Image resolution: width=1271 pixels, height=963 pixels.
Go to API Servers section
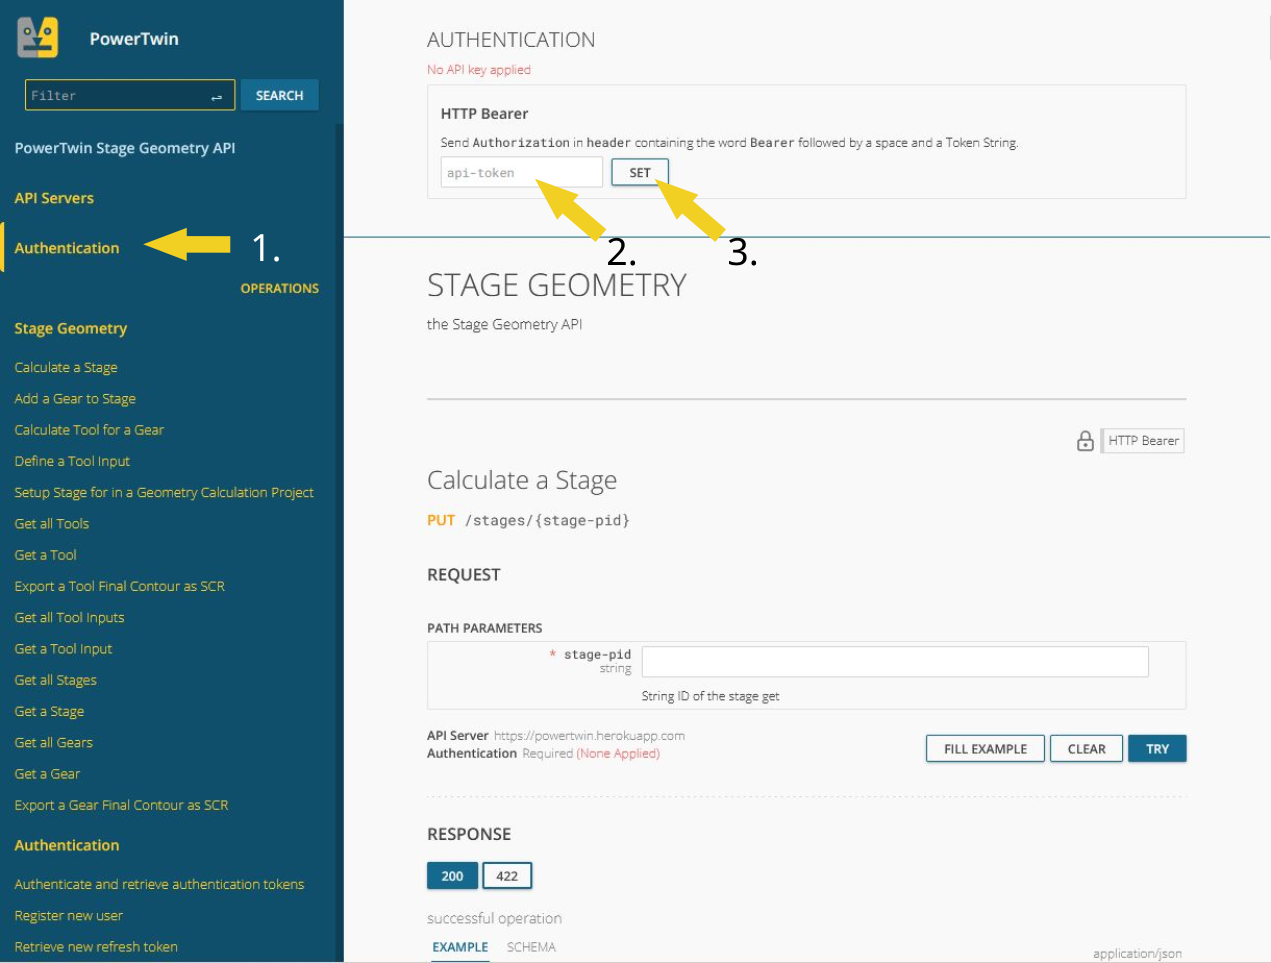pyautogui.click(x=54, y=198)
